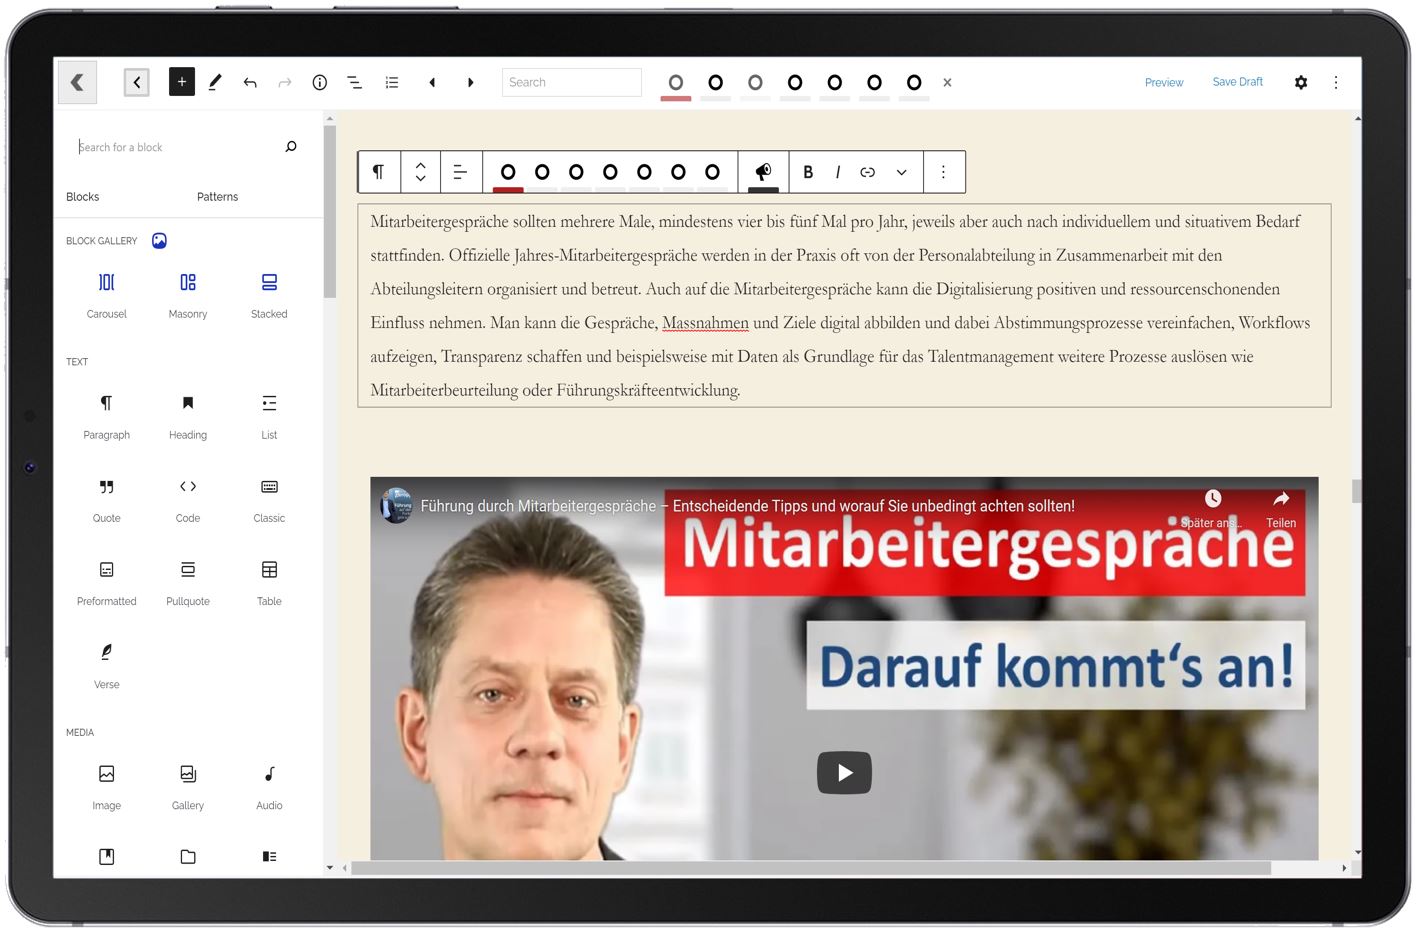This screenshot has height=932, width=1416.
Task: Click the editor horizontal scrollbar
Action: (811, 868)
